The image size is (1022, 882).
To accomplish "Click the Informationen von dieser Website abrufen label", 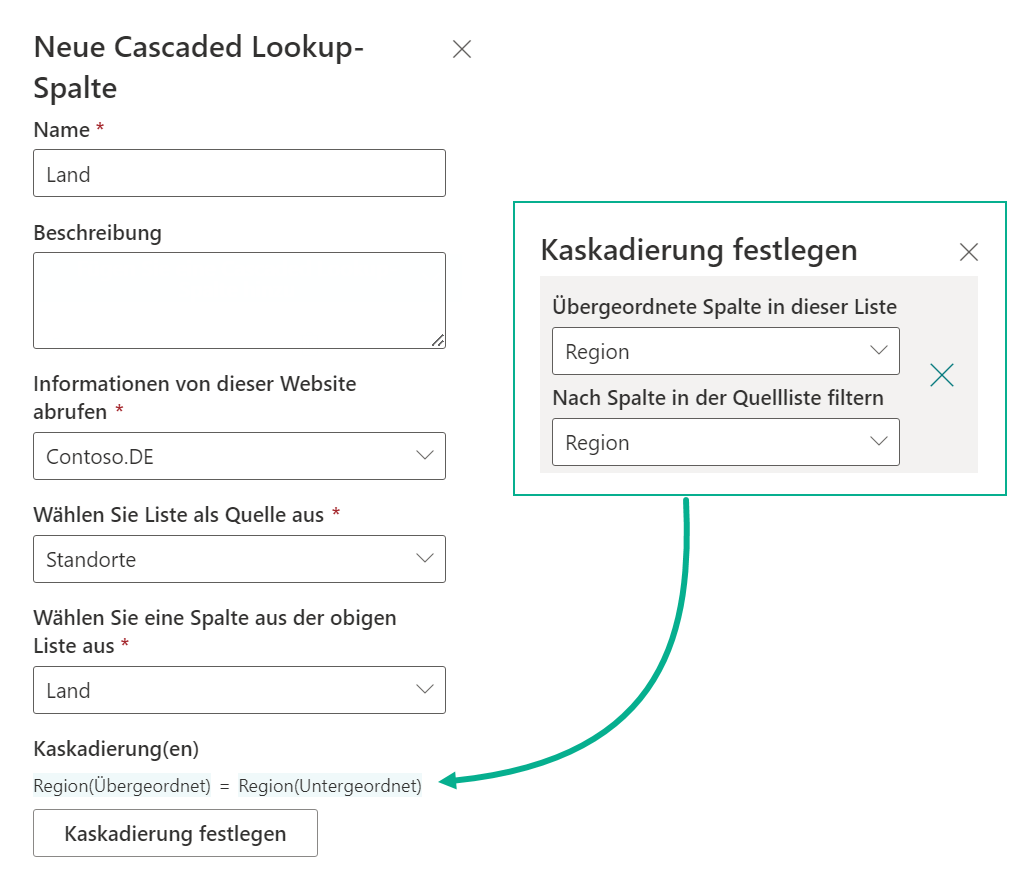I will [x=194, y=398].
